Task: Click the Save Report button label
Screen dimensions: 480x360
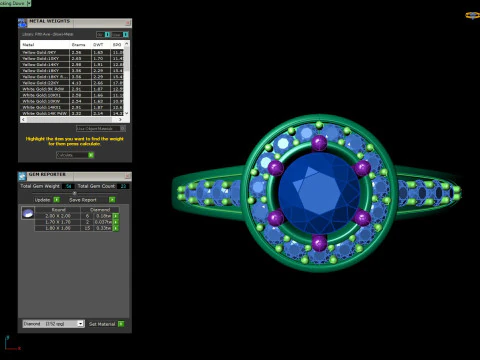Action: [83, 200]
